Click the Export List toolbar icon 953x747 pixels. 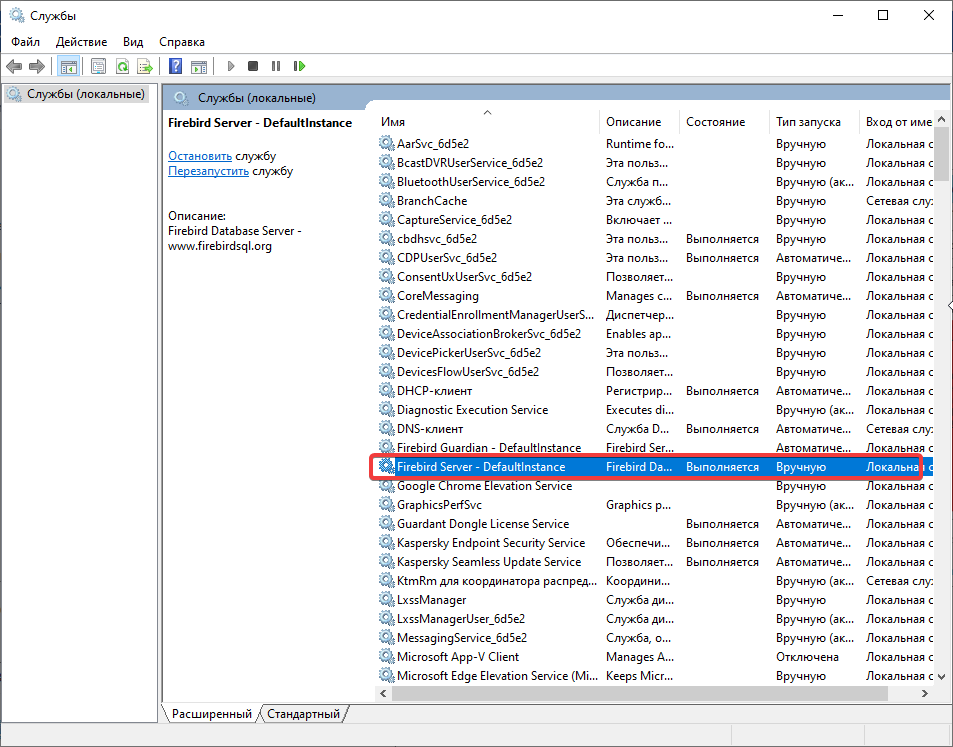pos(144,67)
